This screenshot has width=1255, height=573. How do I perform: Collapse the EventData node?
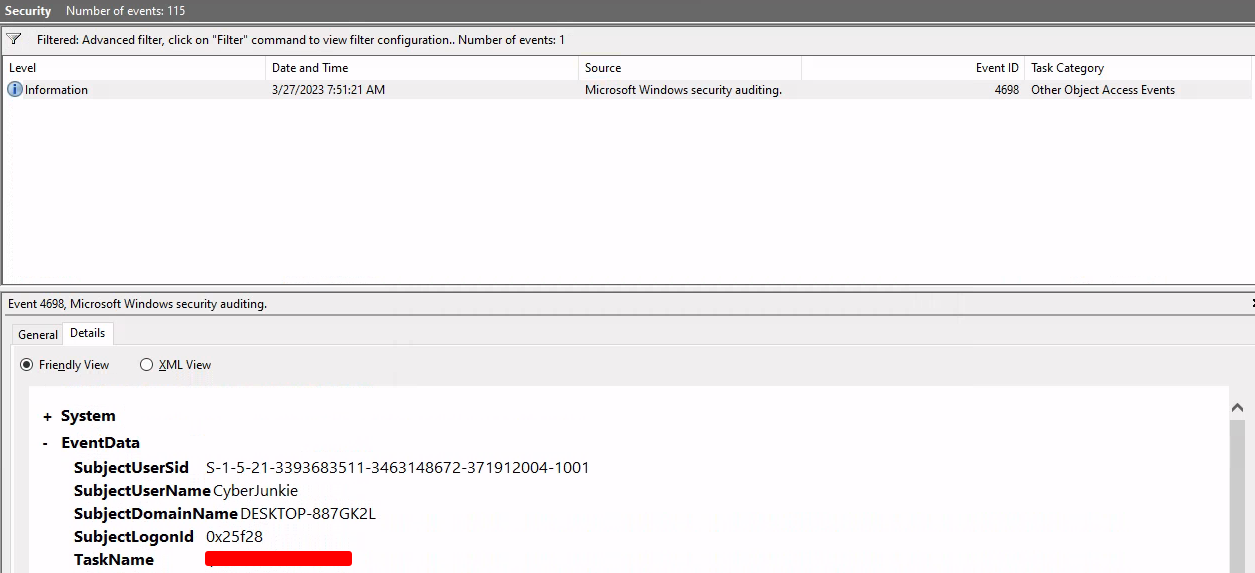coord(46,443)
